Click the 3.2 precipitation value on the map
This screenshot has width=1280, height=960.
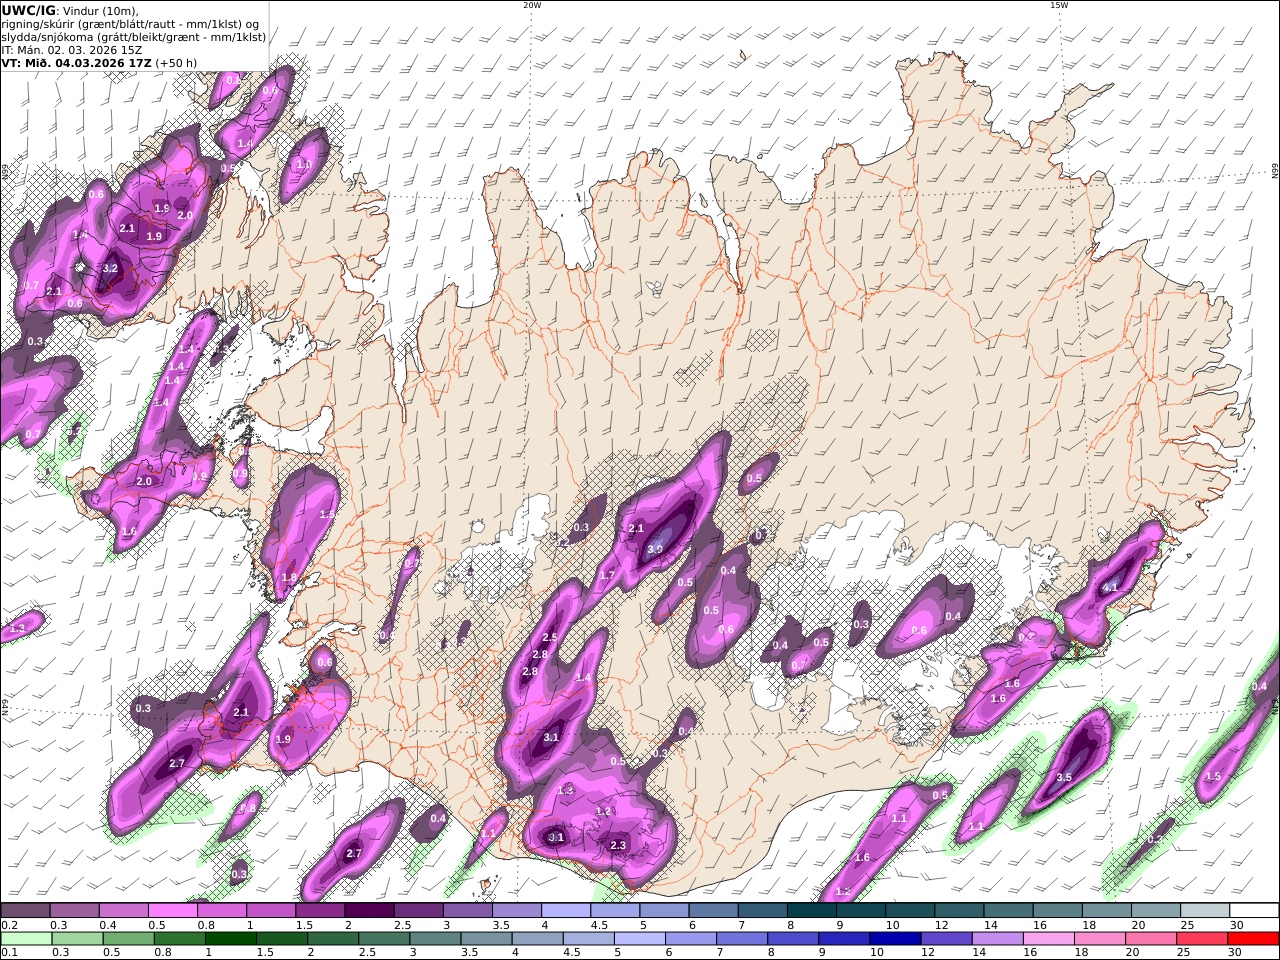point(111,269)
